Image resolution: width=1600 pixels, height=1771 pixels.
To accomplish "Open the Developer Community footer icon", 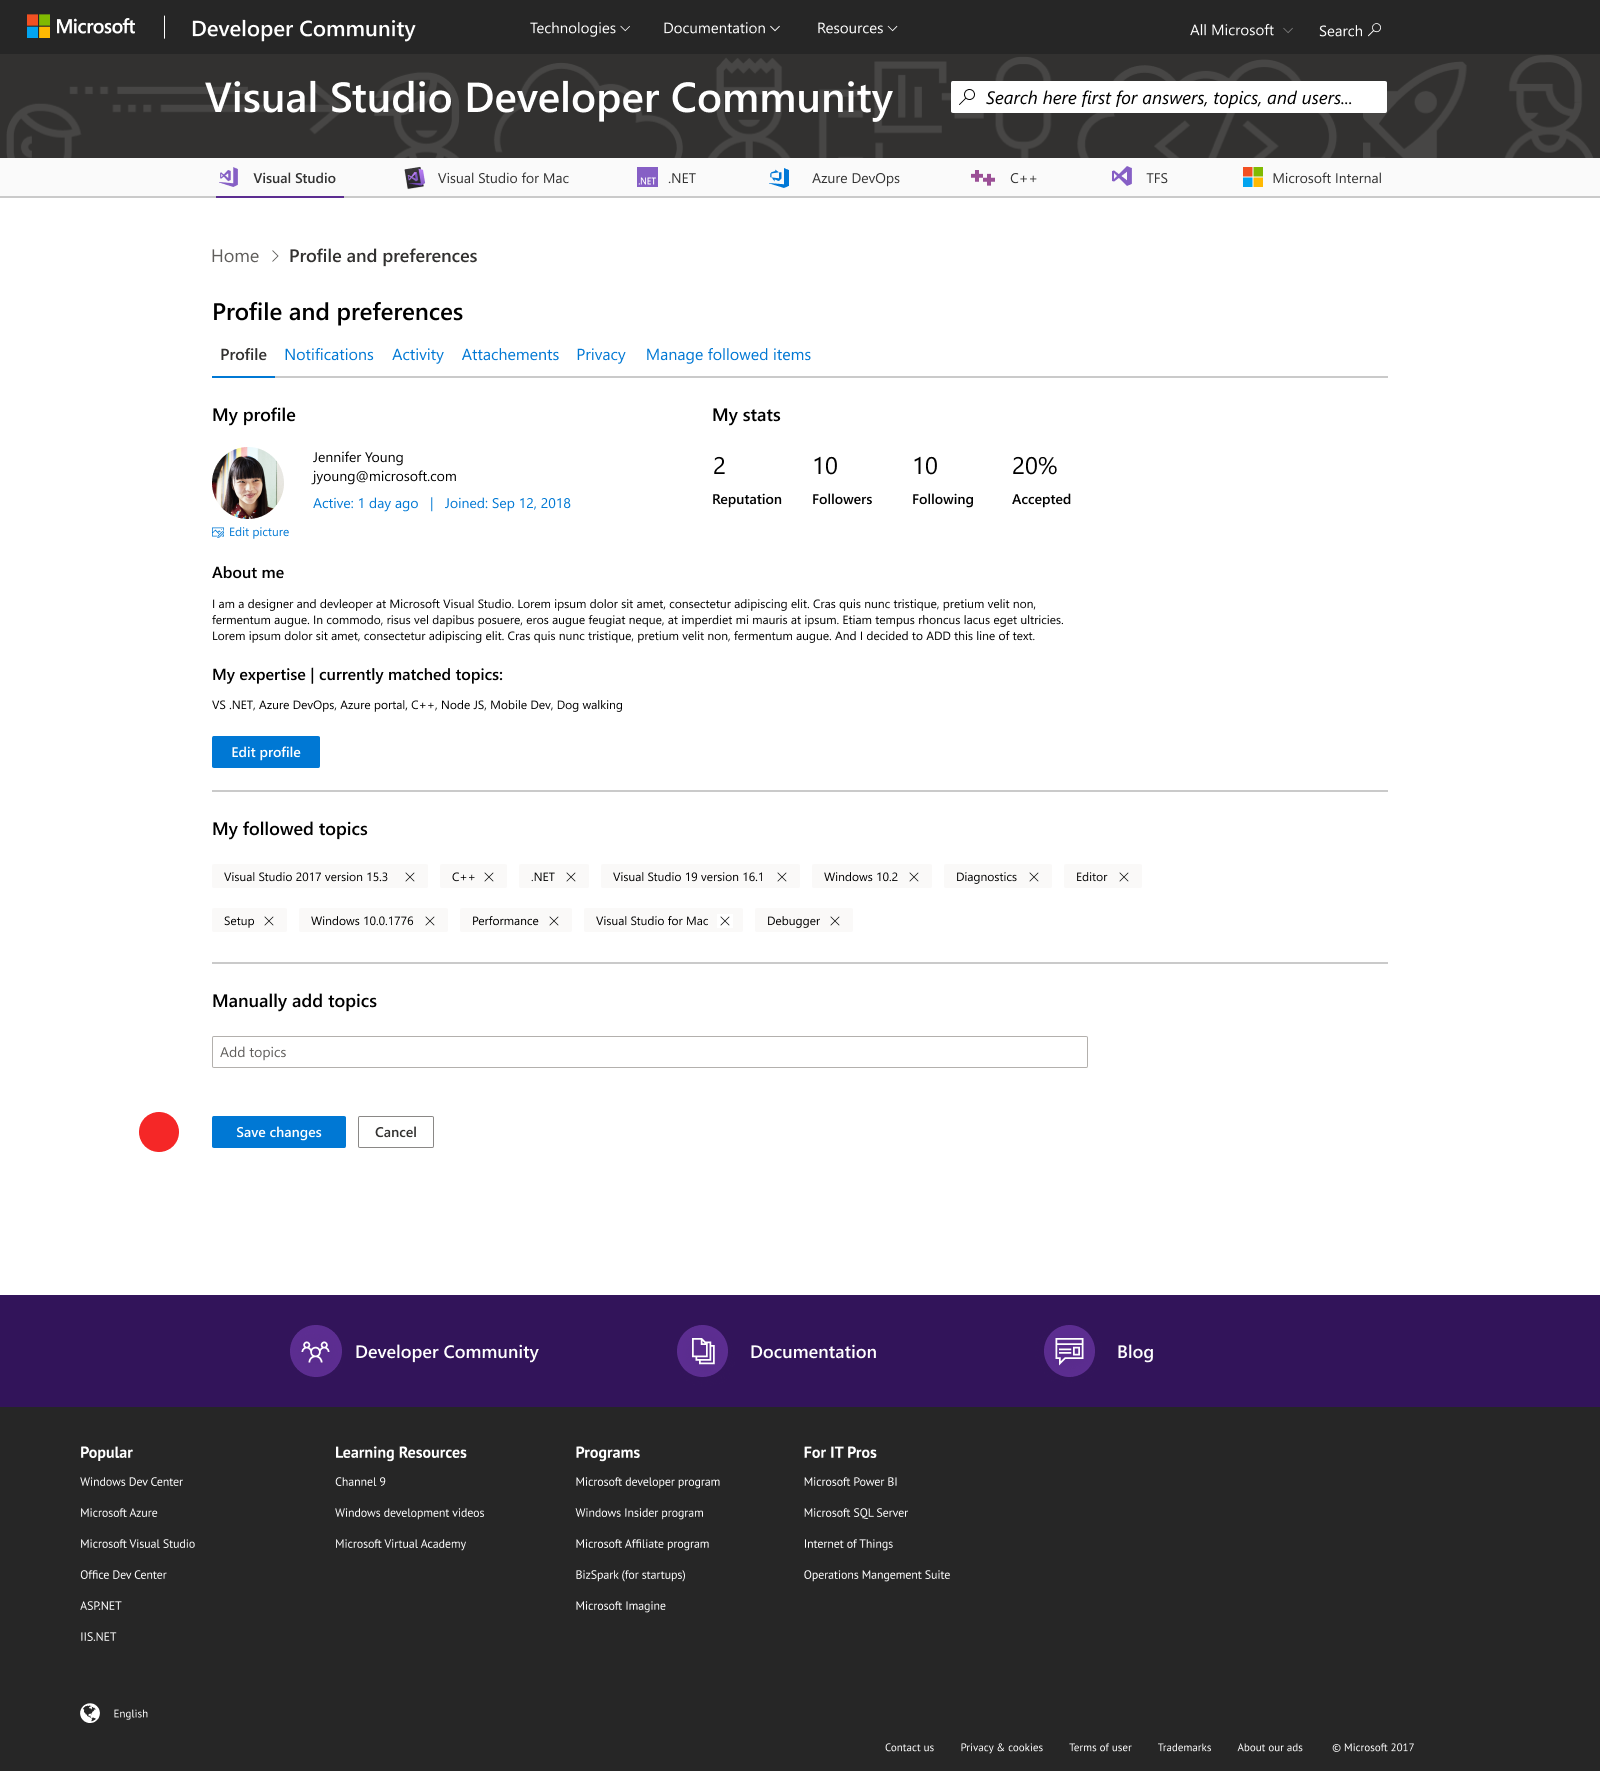I will click(x=316, y=1351).
